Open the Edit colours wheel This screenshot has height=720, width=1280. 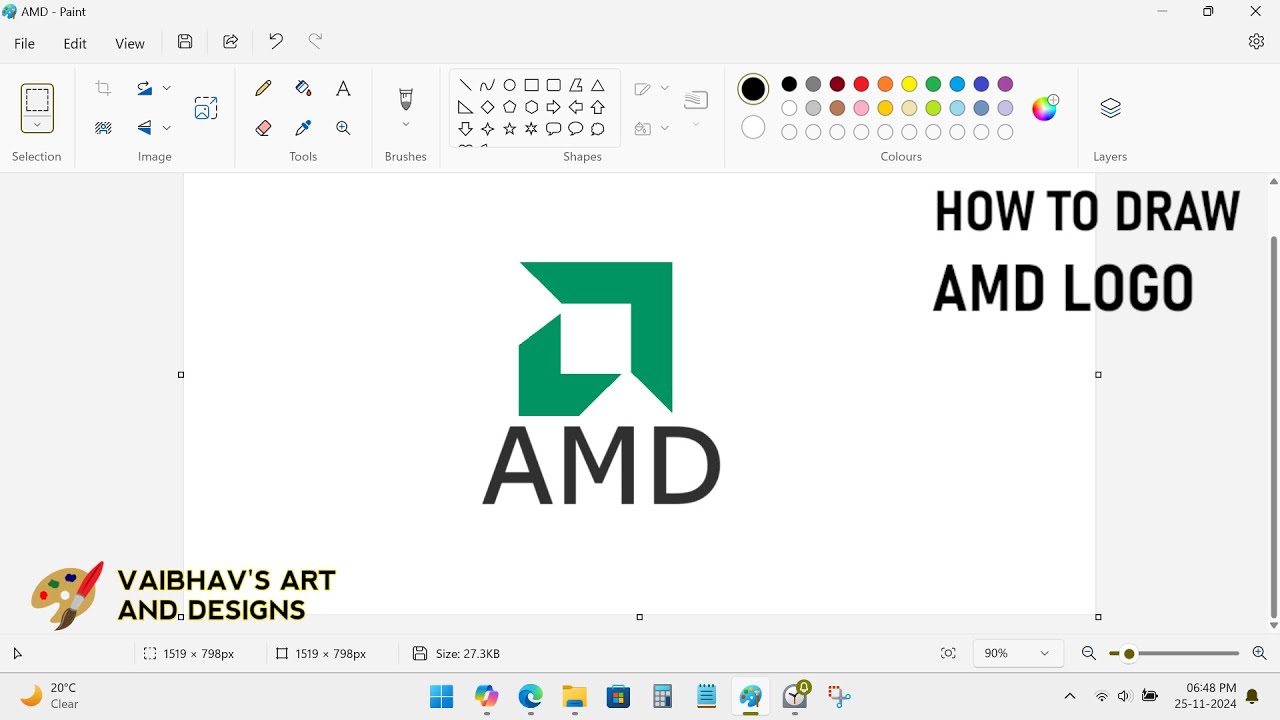coord(1045,108)
